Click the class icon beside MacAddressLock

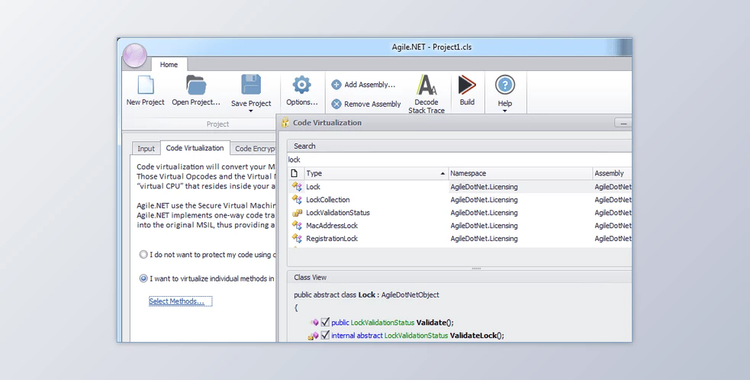pyautogui.click(x=297, y=225)
